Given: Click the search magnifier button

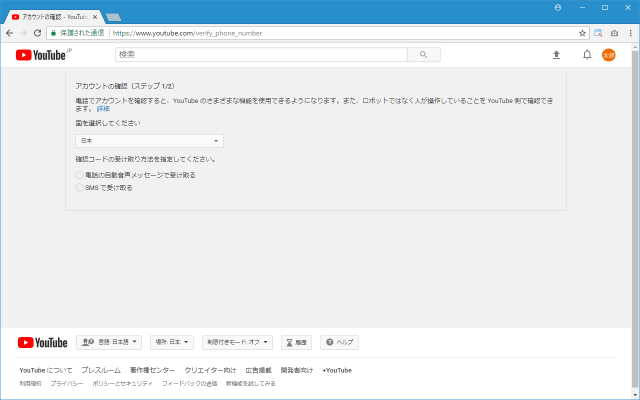Looking at the screenshot, I should click(424, 55).
